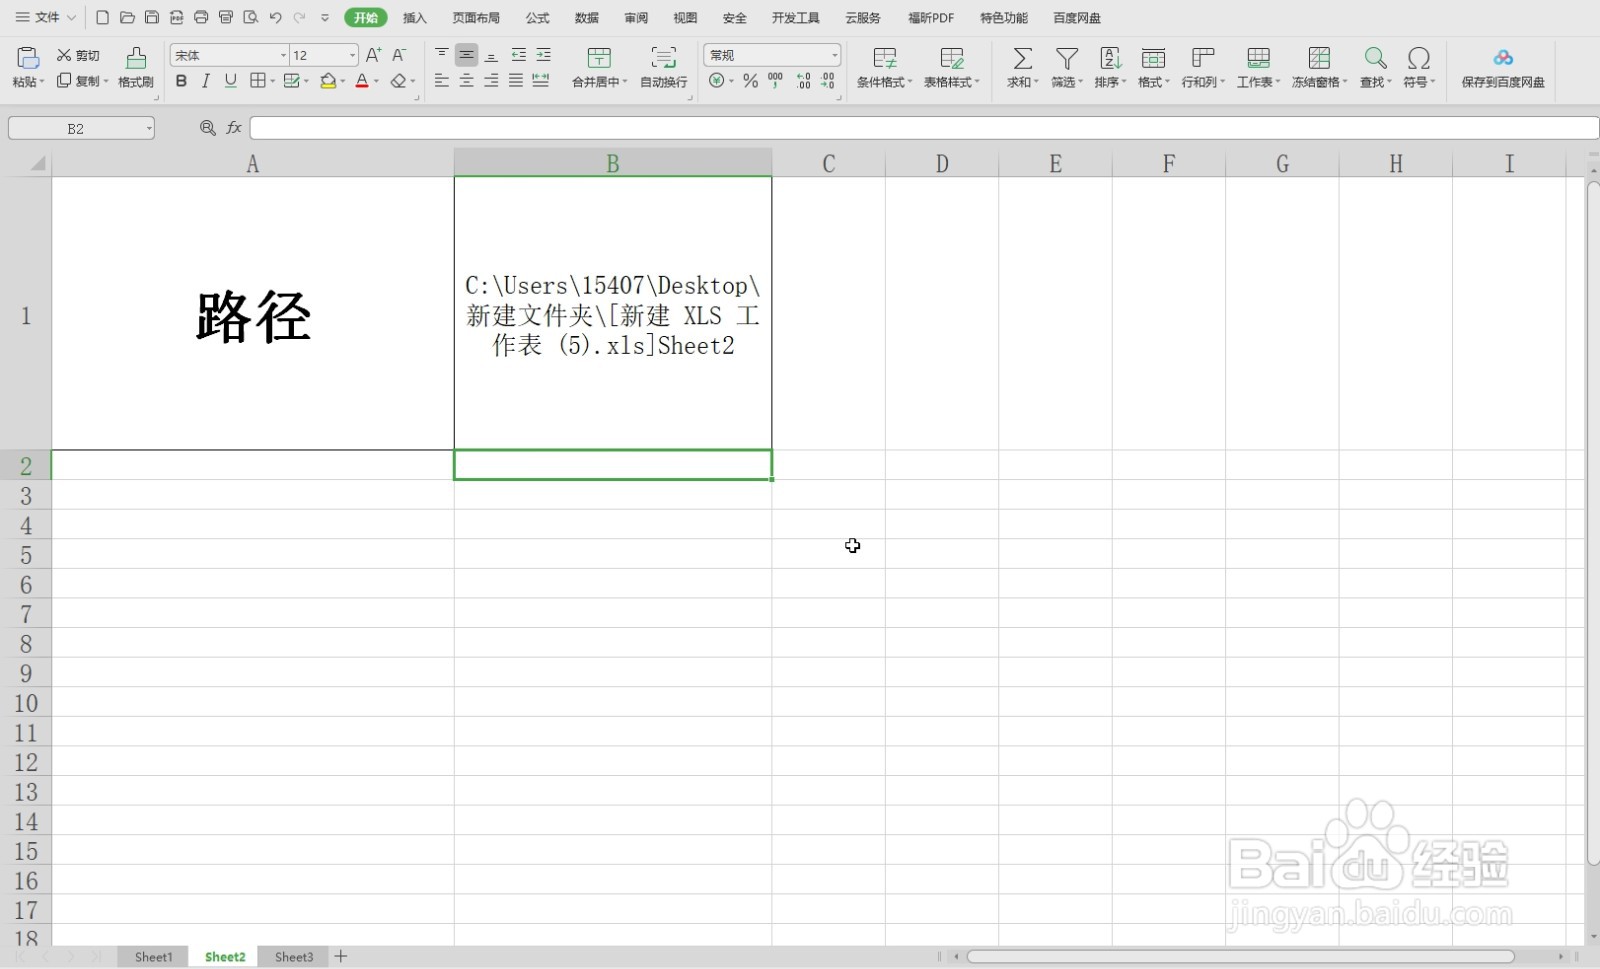The width and height of the screenshot is (1600, 969).
Task: Open Table Style (表格样式) dropdown
Action: pyautogui.click(x=951, y=67)
